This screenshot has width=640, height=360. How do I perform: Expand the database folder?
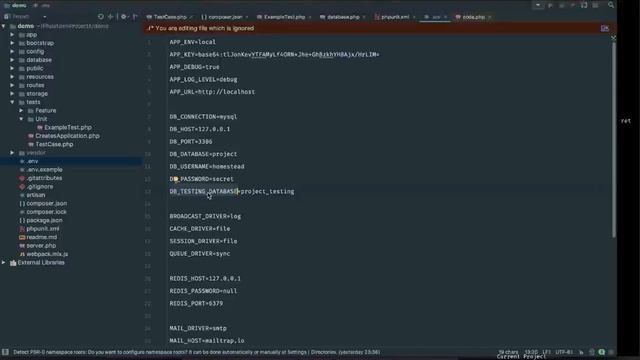(12, 60)
